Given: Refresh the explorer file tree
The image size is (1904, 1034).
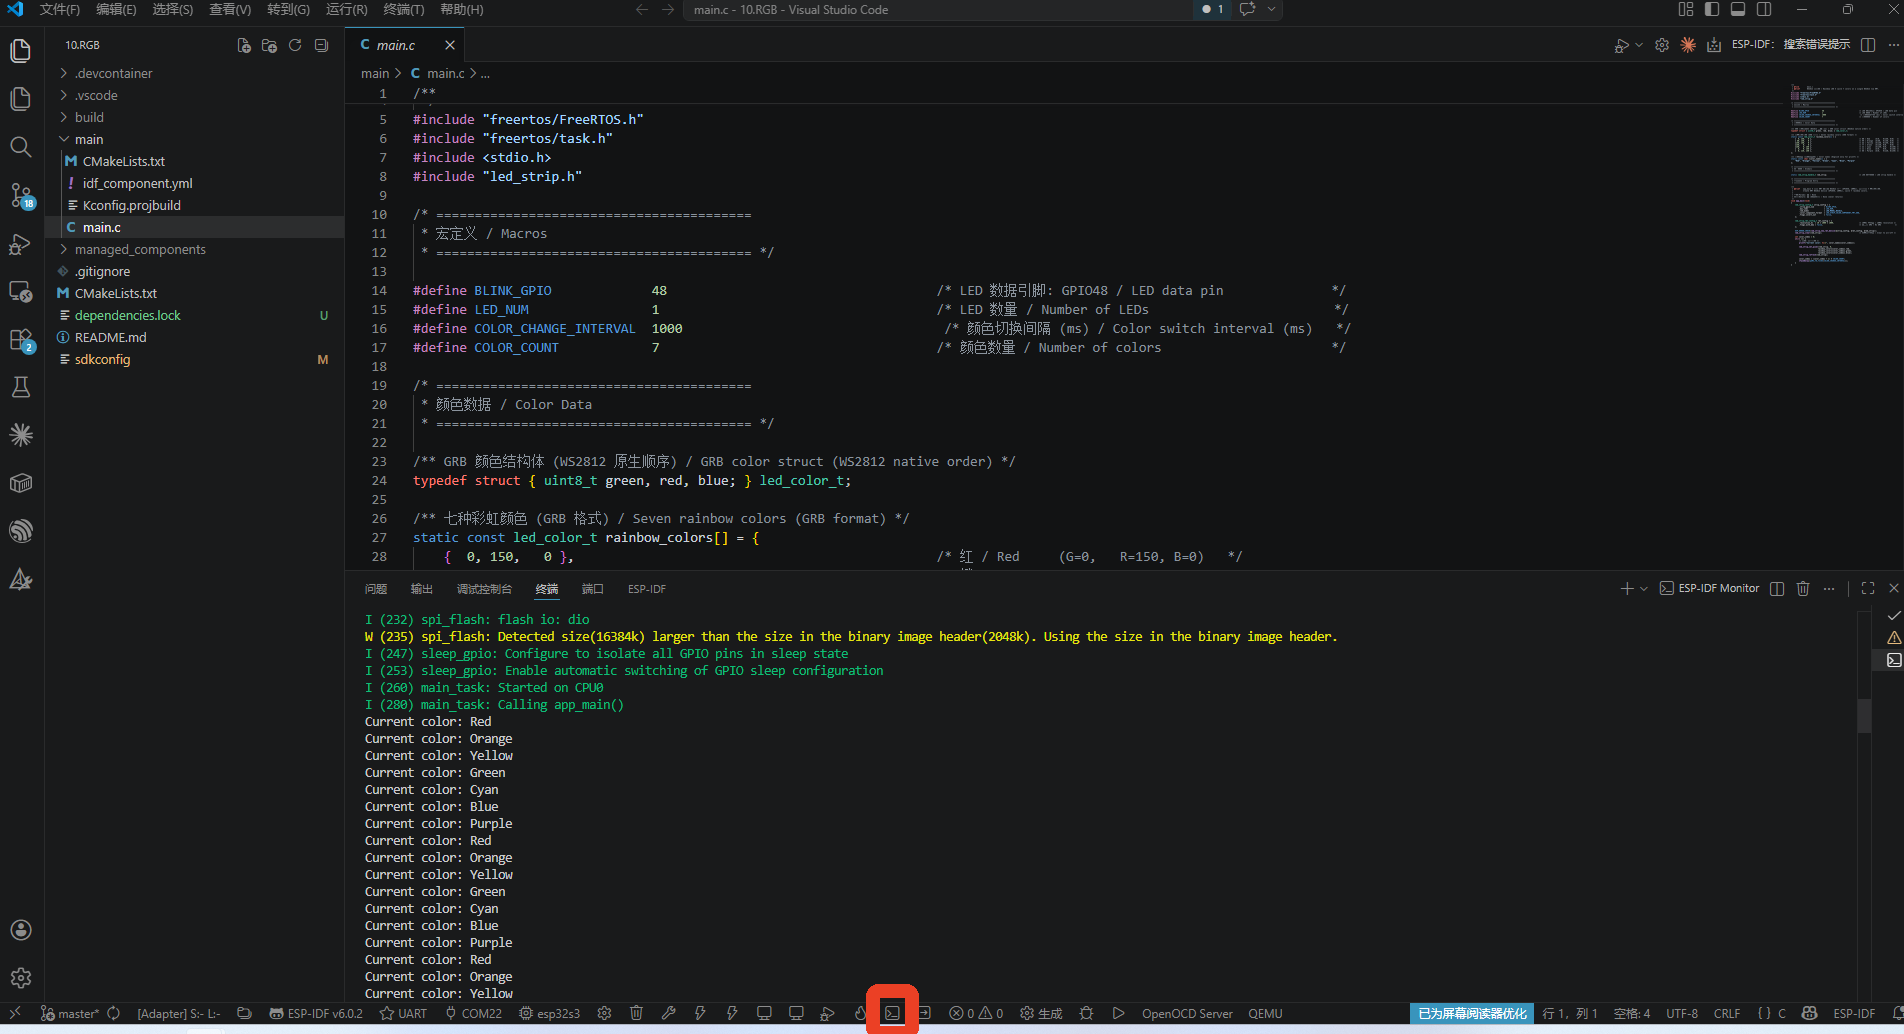Looking at the screenshot, I should 295,45.
